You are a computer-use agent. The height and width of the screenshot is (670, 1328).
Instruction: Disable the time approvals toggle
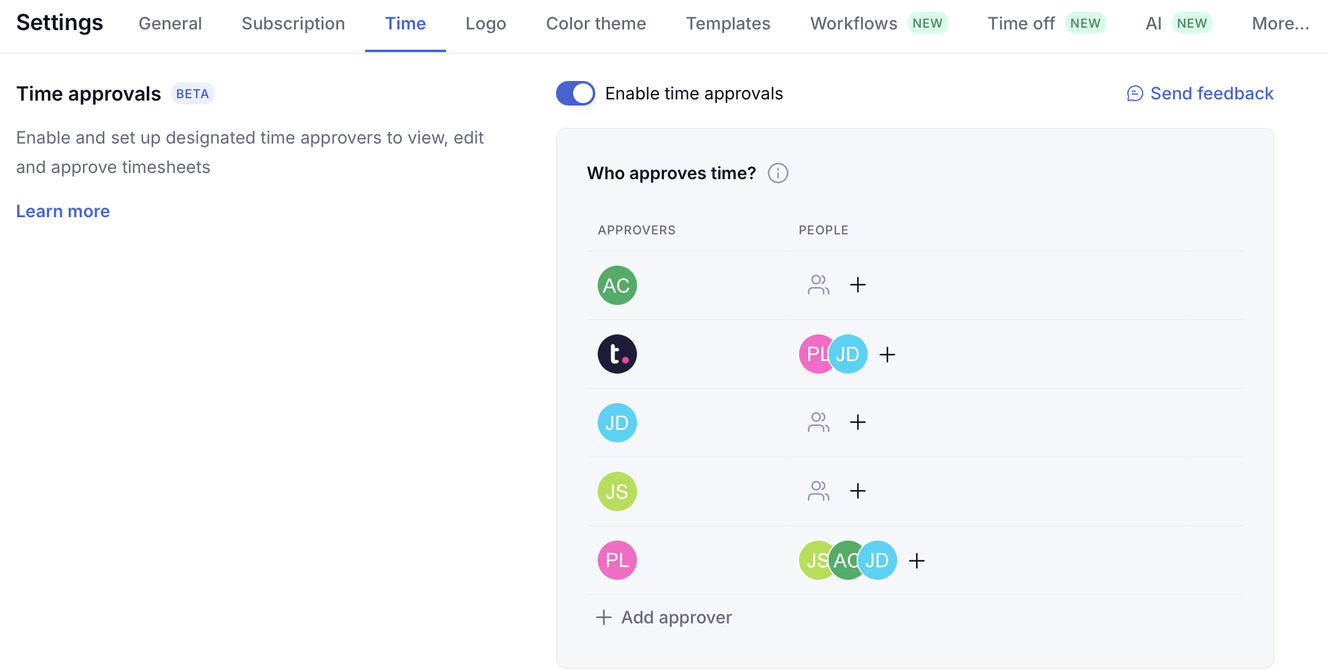click(575, 93)
